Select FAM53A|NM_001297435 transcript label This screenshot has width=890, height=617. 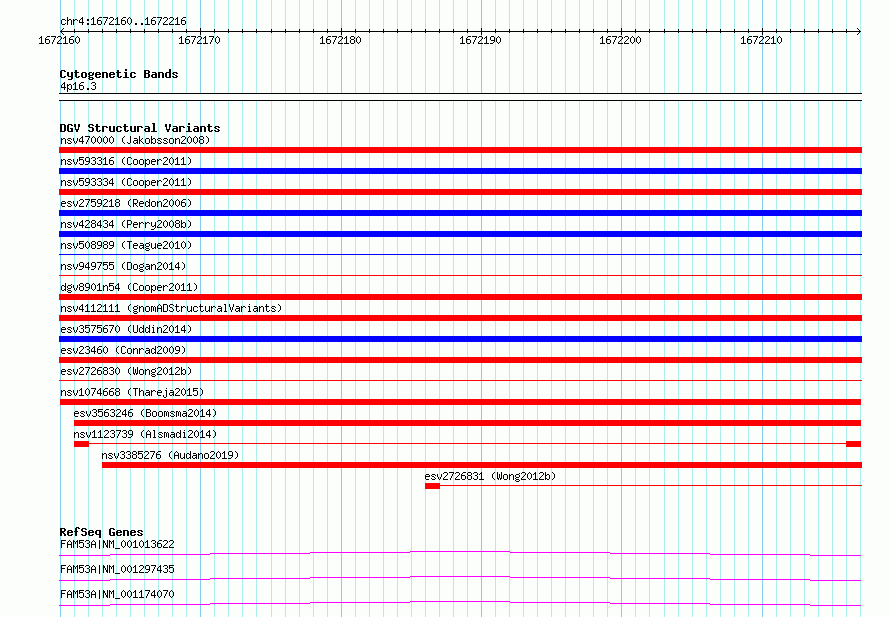click(x=117, y=569)
